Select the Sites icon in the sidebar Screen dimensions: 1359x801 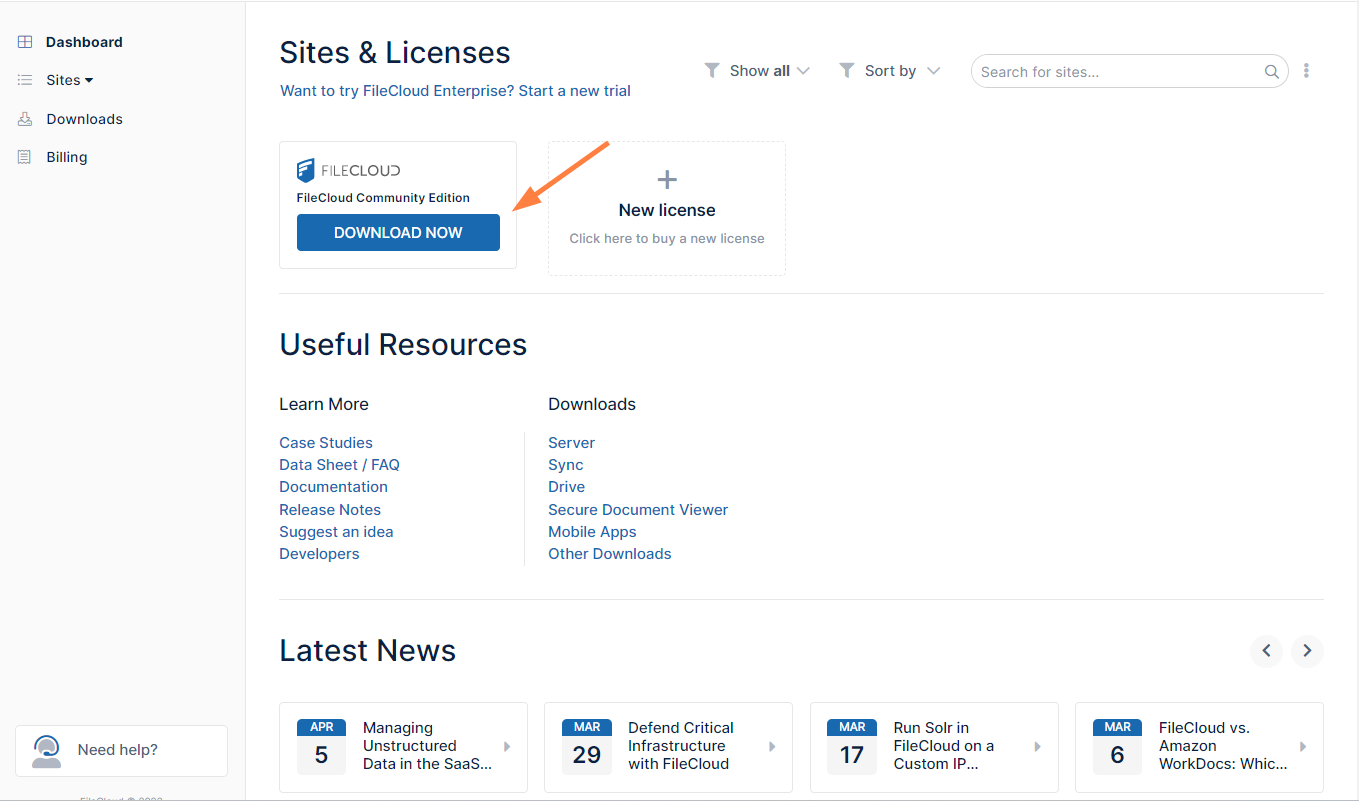click(x=24, y=80)
